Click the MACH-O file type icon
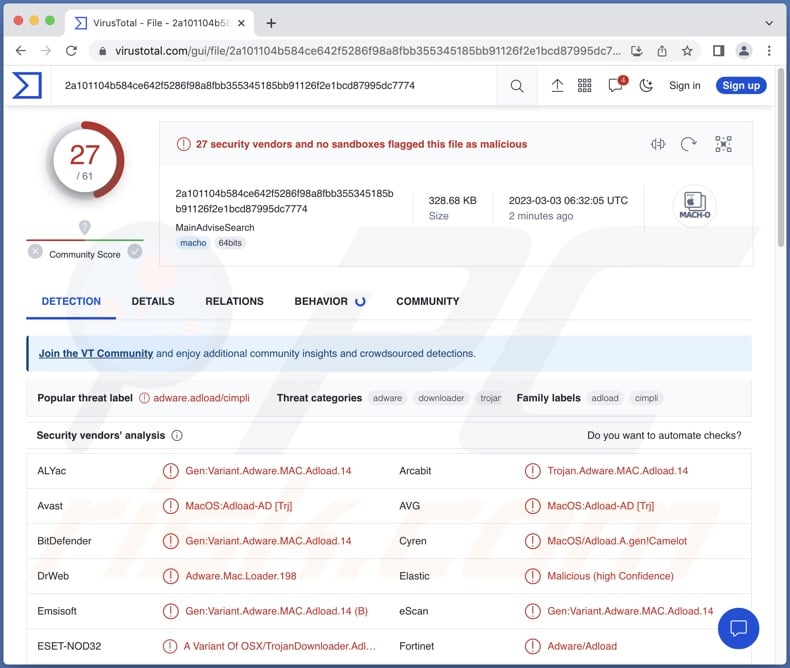 point(695,206)
